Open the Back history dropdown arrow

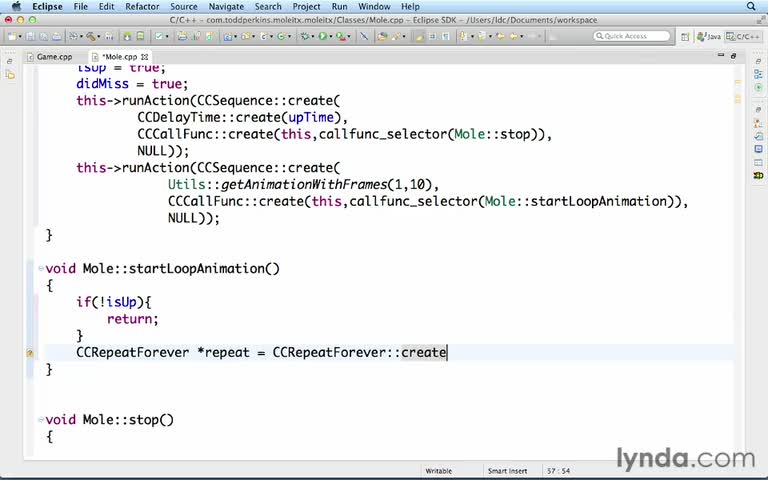tap(522, 37)
